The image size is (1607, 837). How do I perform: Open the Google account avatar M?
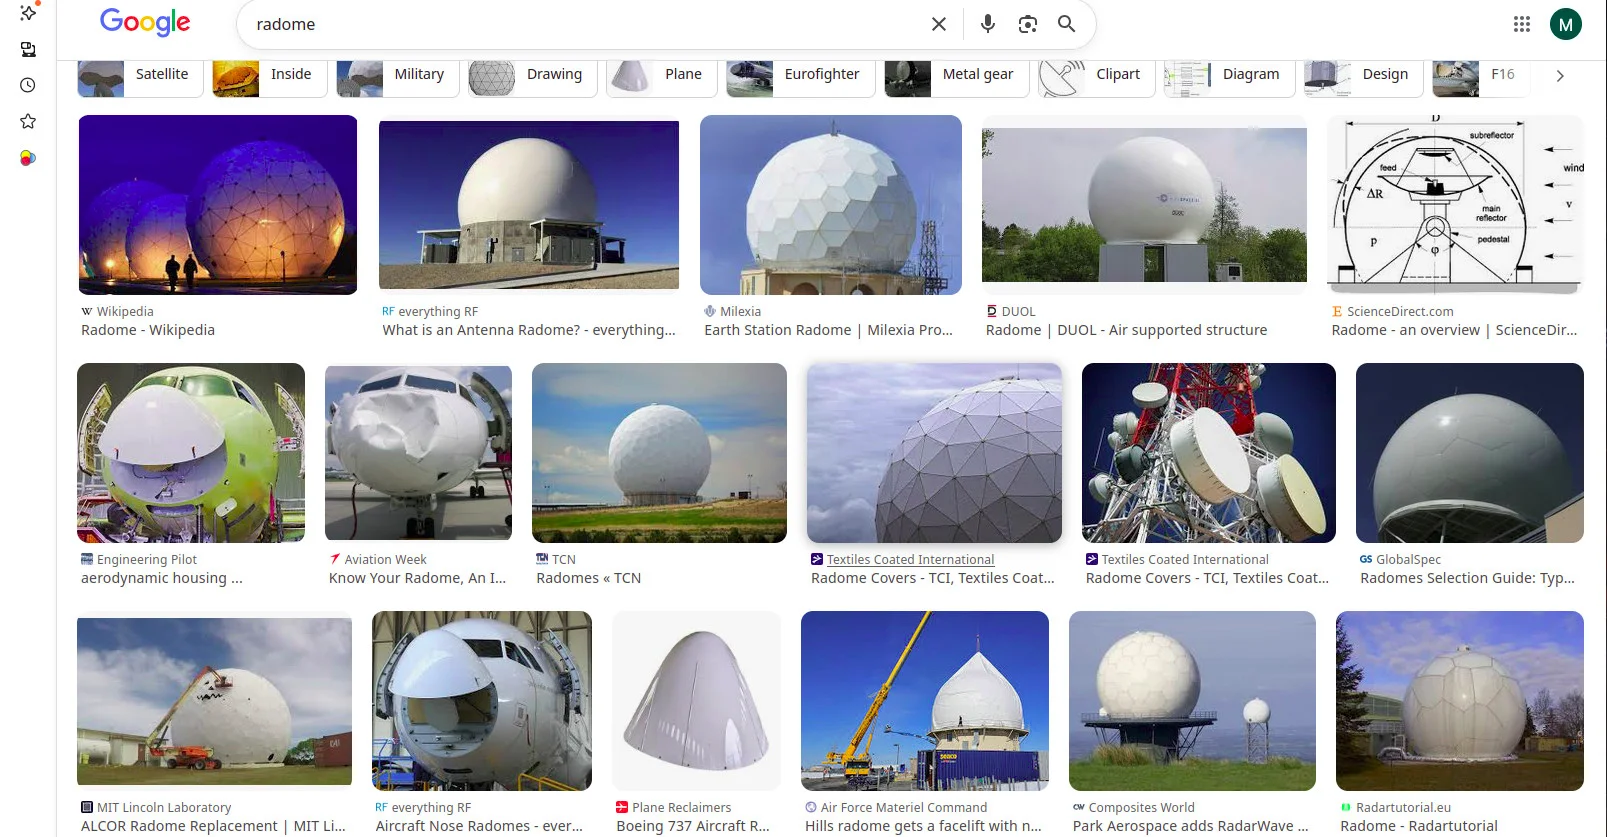(1565, 24)
